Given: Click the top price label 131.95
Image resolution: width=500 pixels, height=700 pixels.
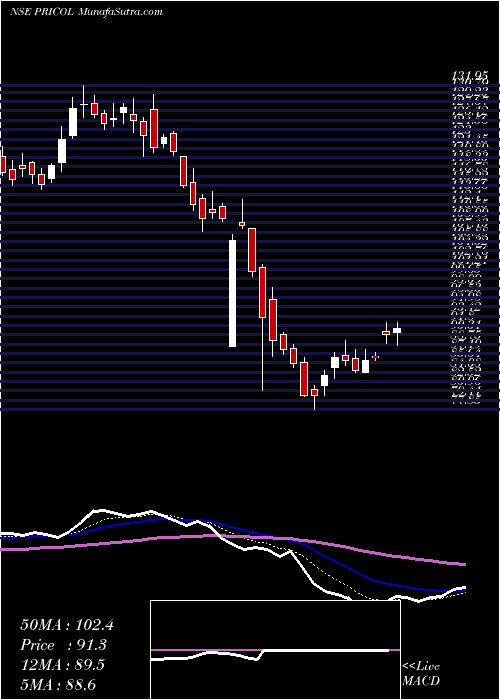Looking at the screenshot, I should point(468,75).
